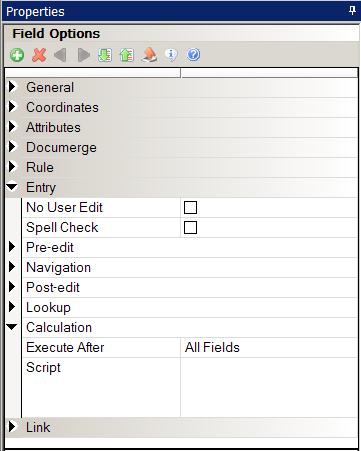
Task: Open the info speech bubble icon
Action: tap(171, 55)
